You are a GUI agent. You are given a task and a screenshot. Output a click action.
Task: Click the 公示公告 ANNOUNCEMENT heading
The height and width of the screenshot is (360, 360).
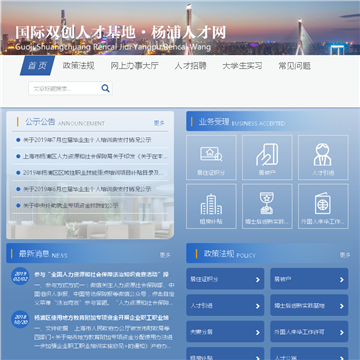pos(65,122)
